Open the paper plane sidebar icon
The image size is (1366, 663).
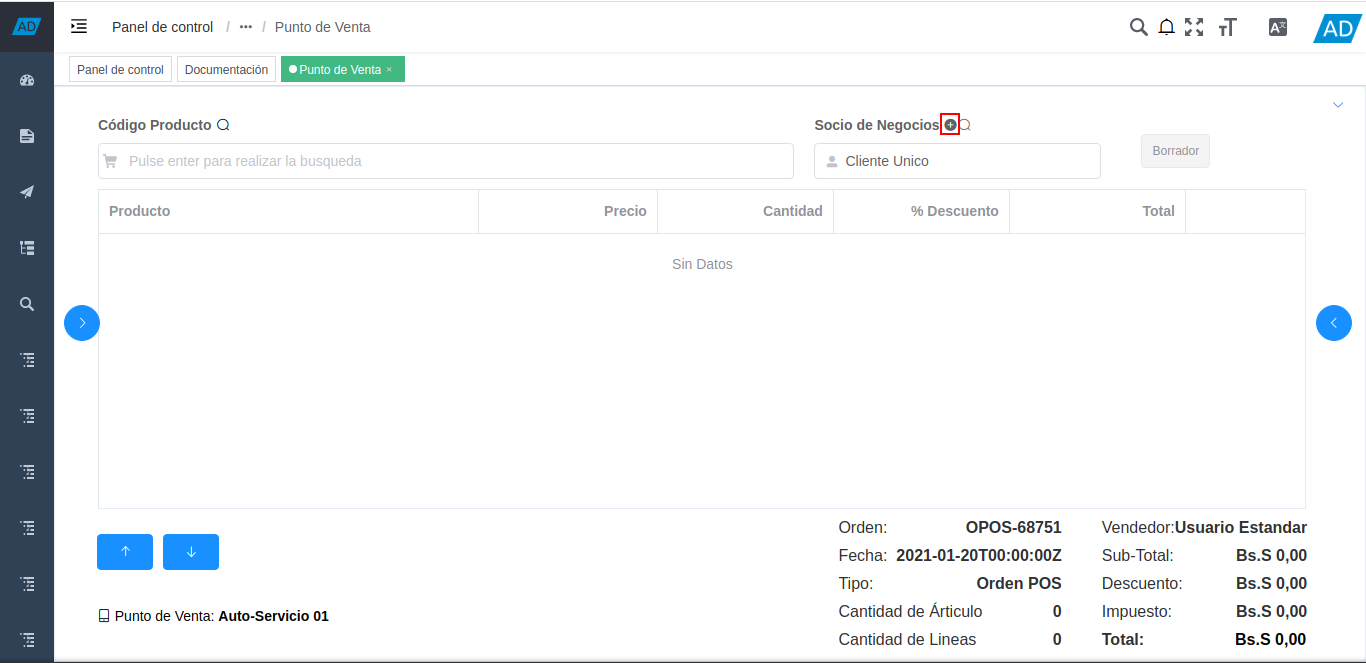[x=27, y=192]
